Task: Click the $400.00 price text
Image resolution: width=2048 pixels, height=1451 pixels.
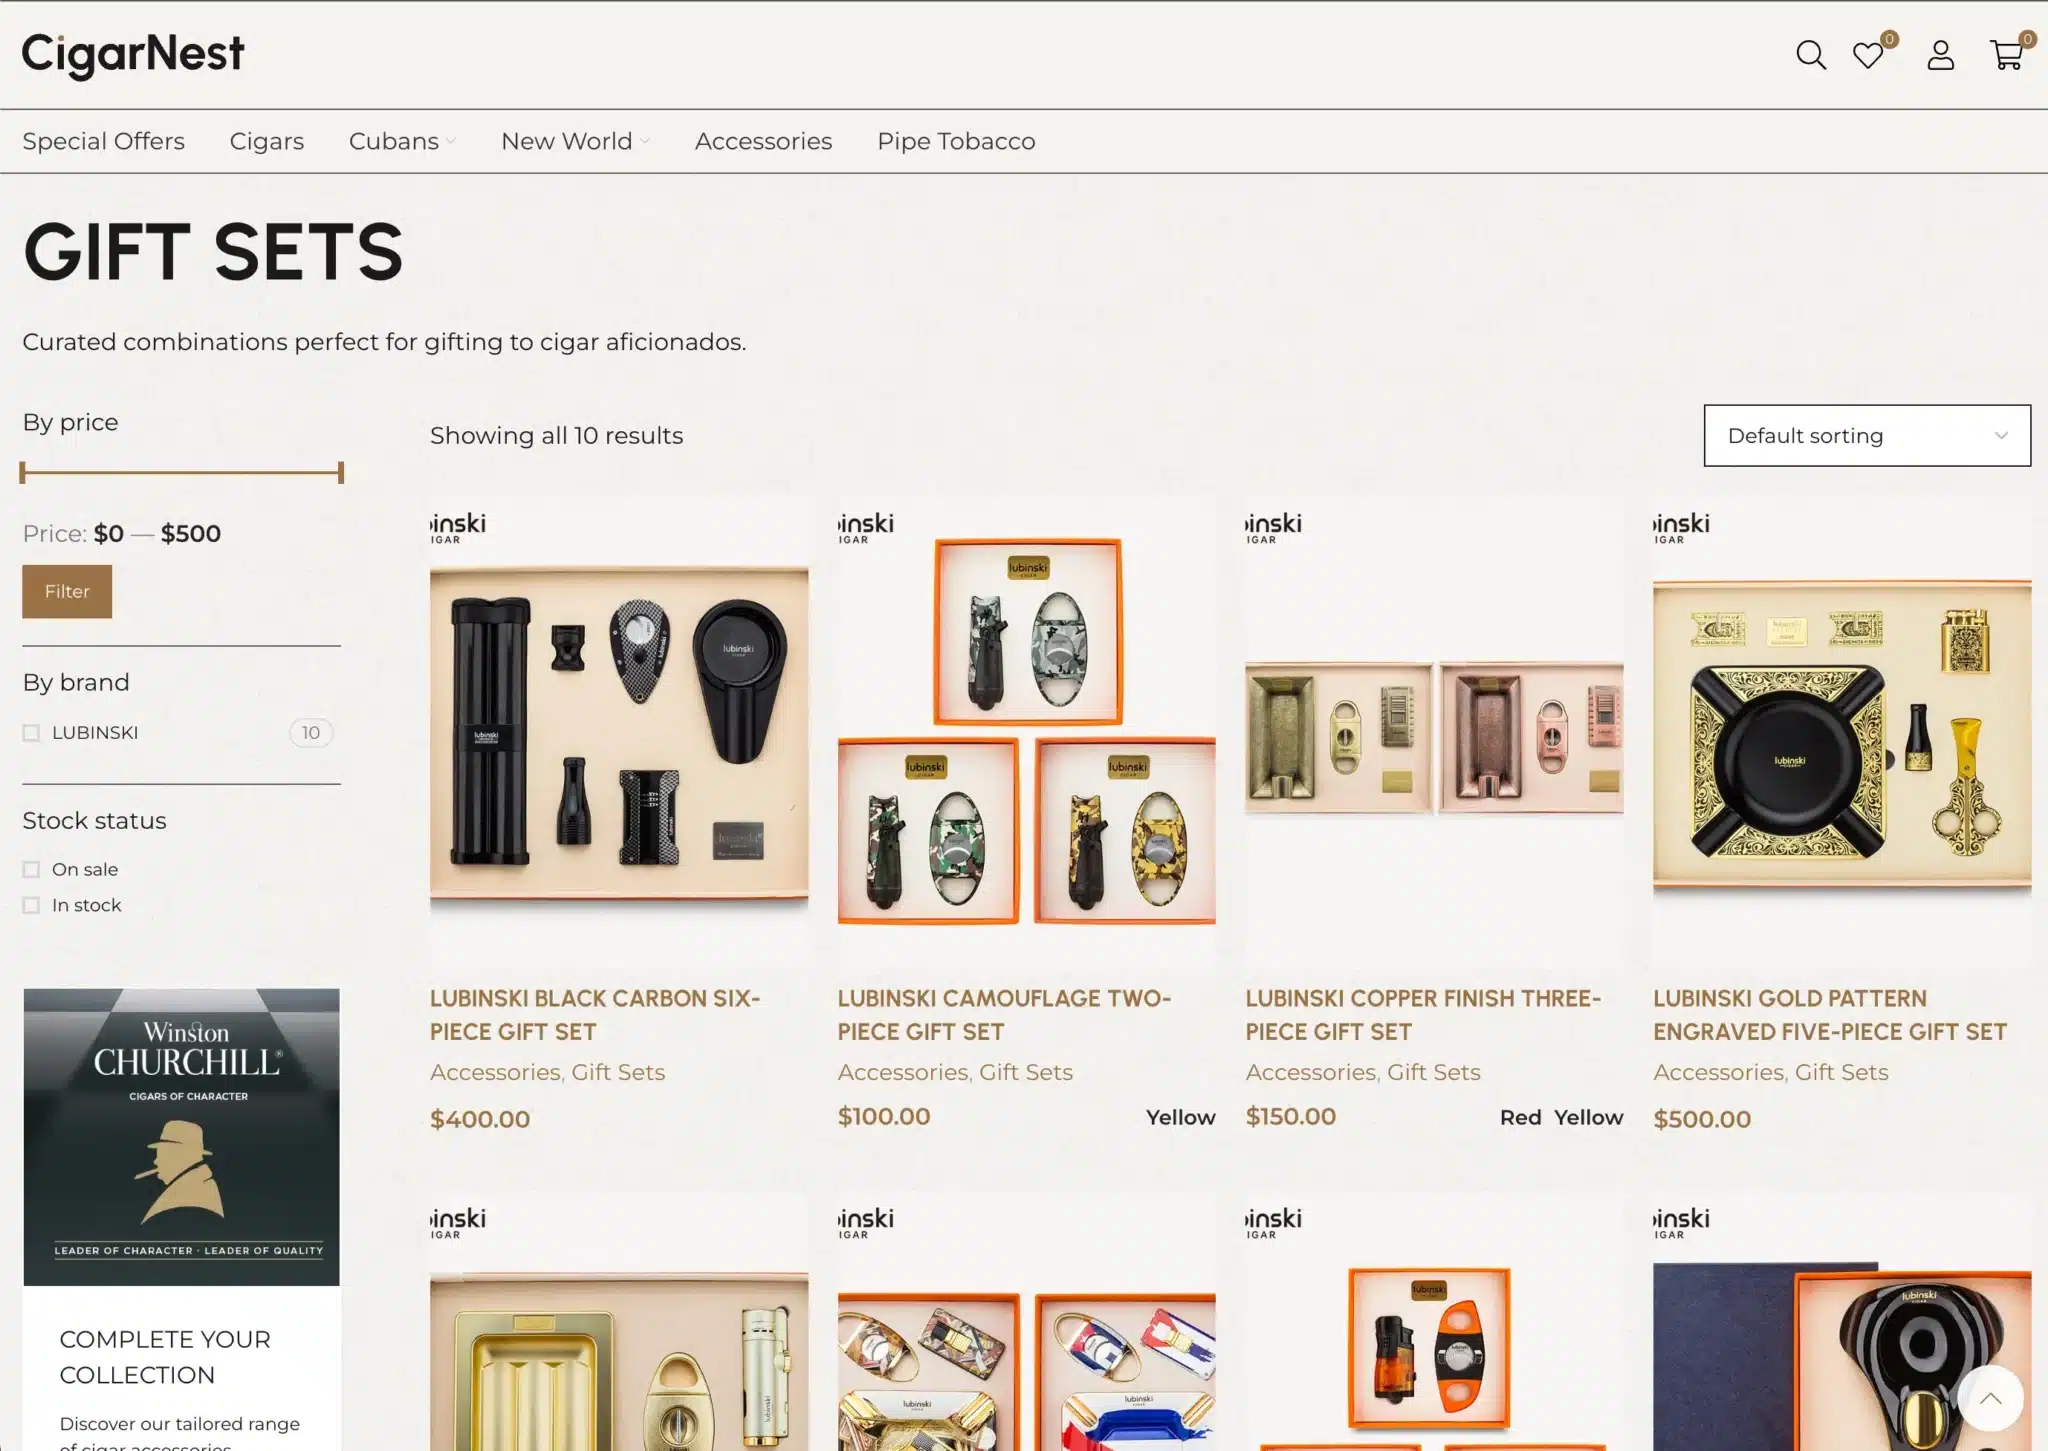Action: tap(480, 1119)
